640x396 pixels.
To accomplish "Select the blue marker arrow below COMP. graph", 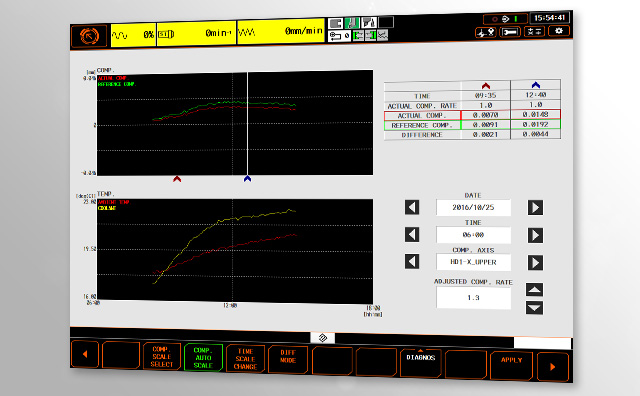I will click(247, 179).
